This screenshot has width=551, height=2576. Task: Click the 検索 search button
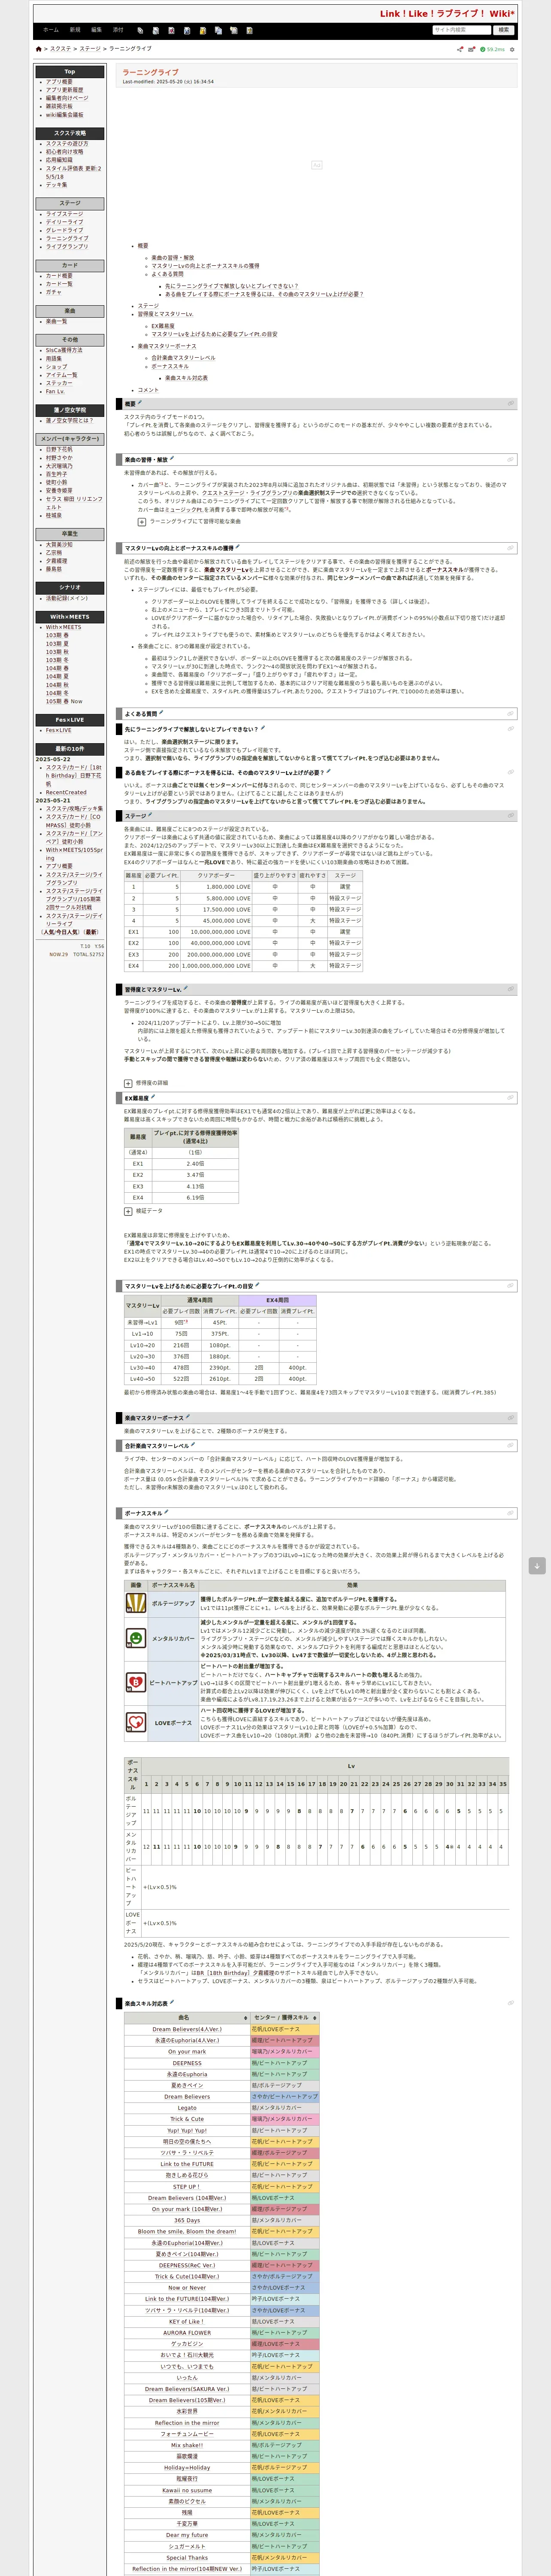[504, 30]
